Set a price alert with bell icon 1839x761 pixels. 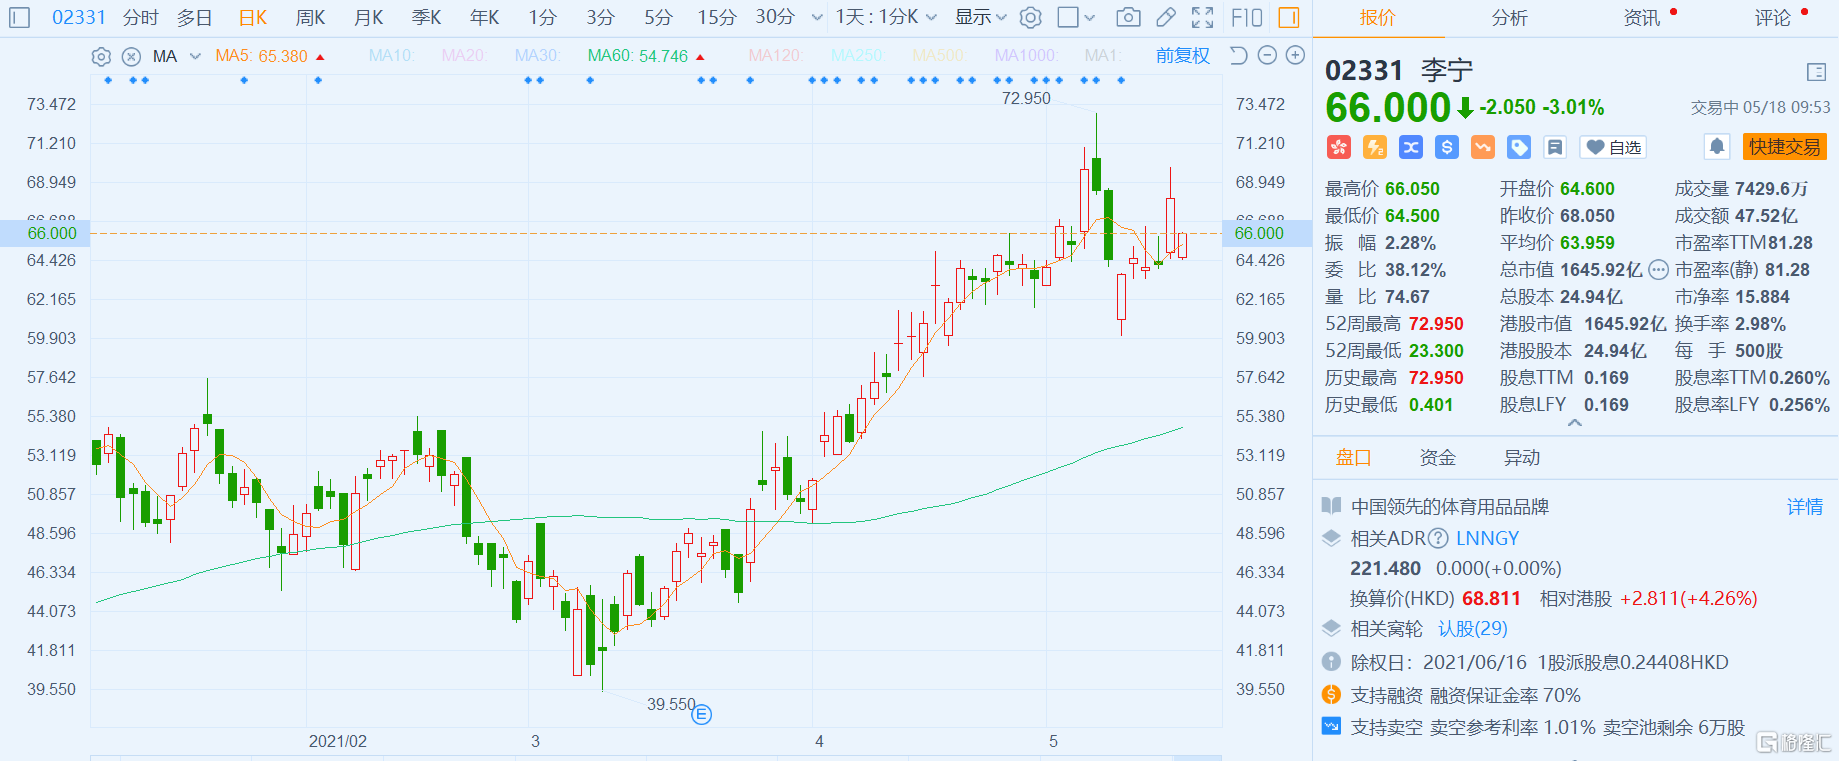tap(1717, 147)
